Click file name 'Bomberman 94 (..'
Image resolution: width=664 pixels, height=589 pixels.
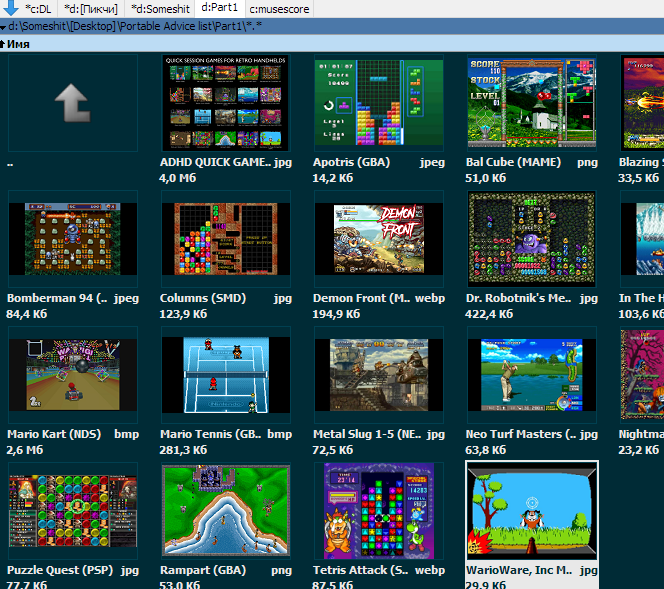(57, 298)
